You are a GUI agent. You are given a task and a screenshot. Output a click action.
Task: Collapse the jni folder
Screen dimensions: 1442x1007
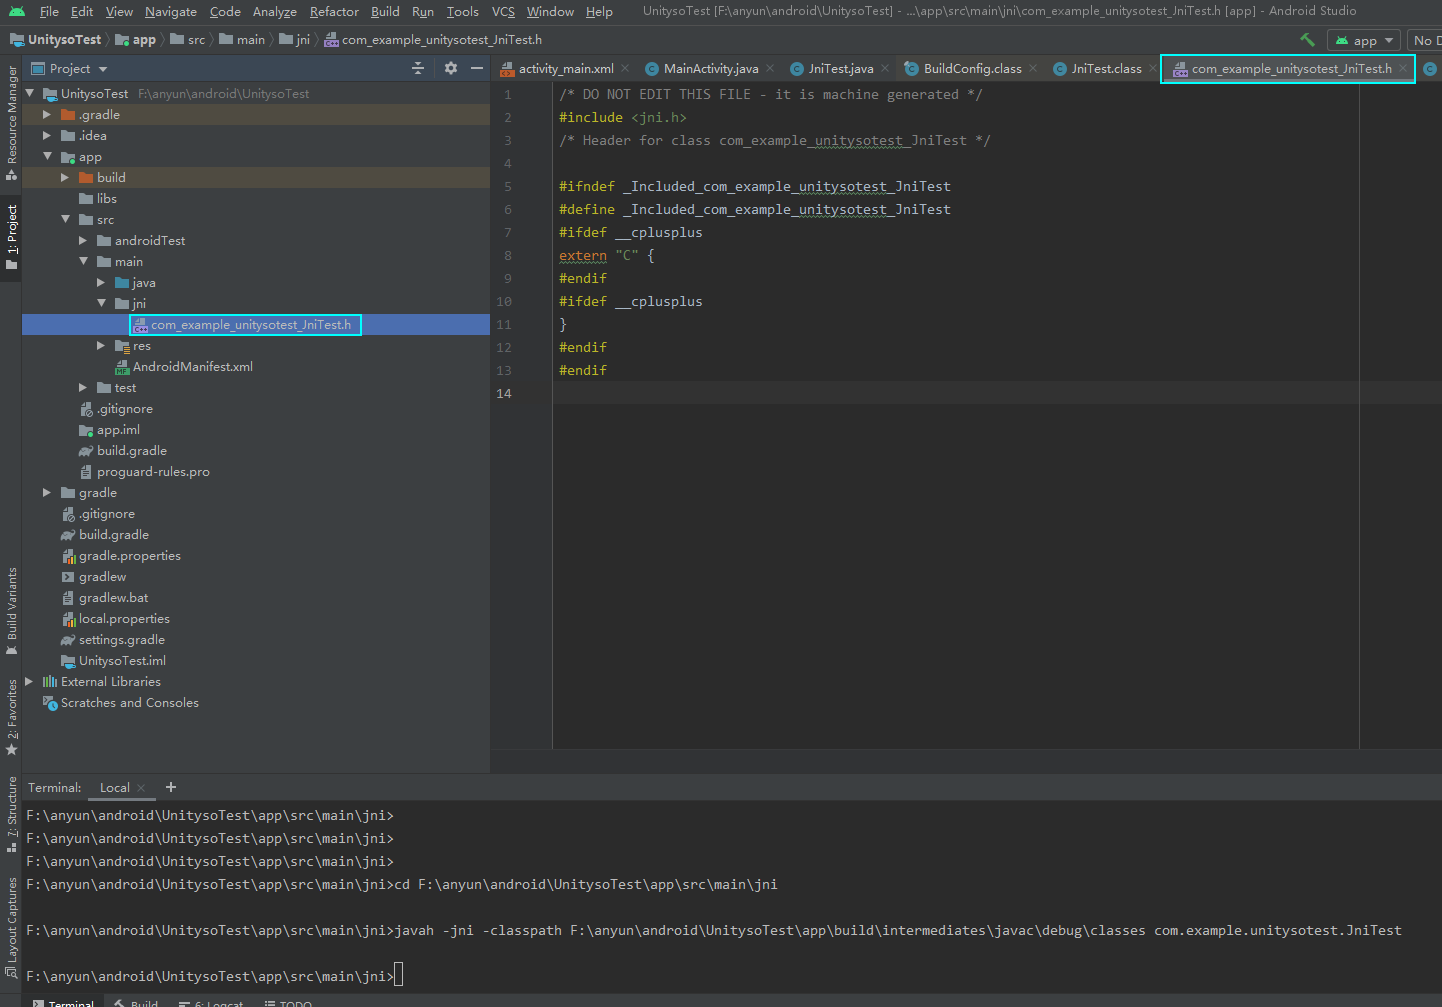click(101, 303)
